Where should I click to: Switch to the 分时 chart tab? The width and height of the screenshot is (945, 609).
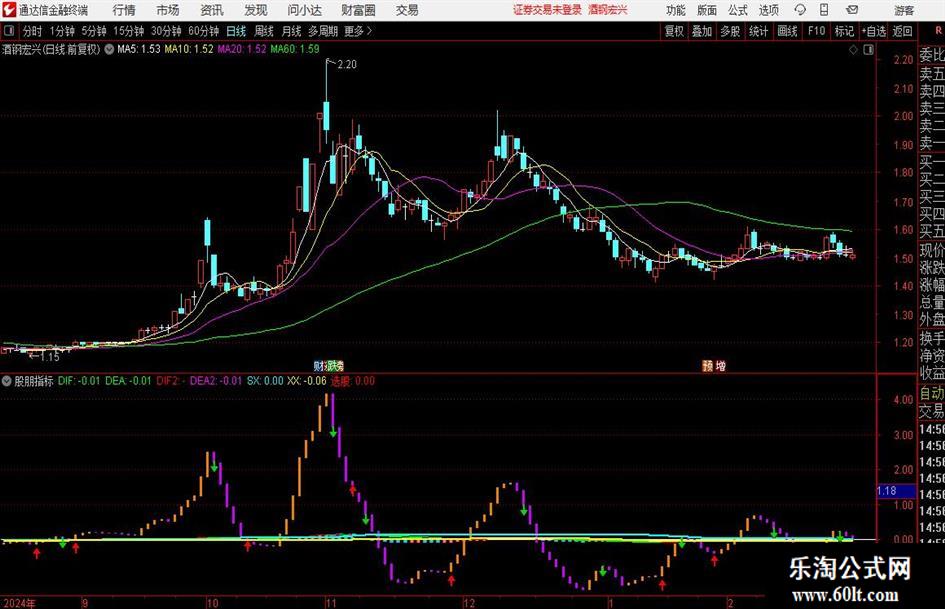point(32,31)
